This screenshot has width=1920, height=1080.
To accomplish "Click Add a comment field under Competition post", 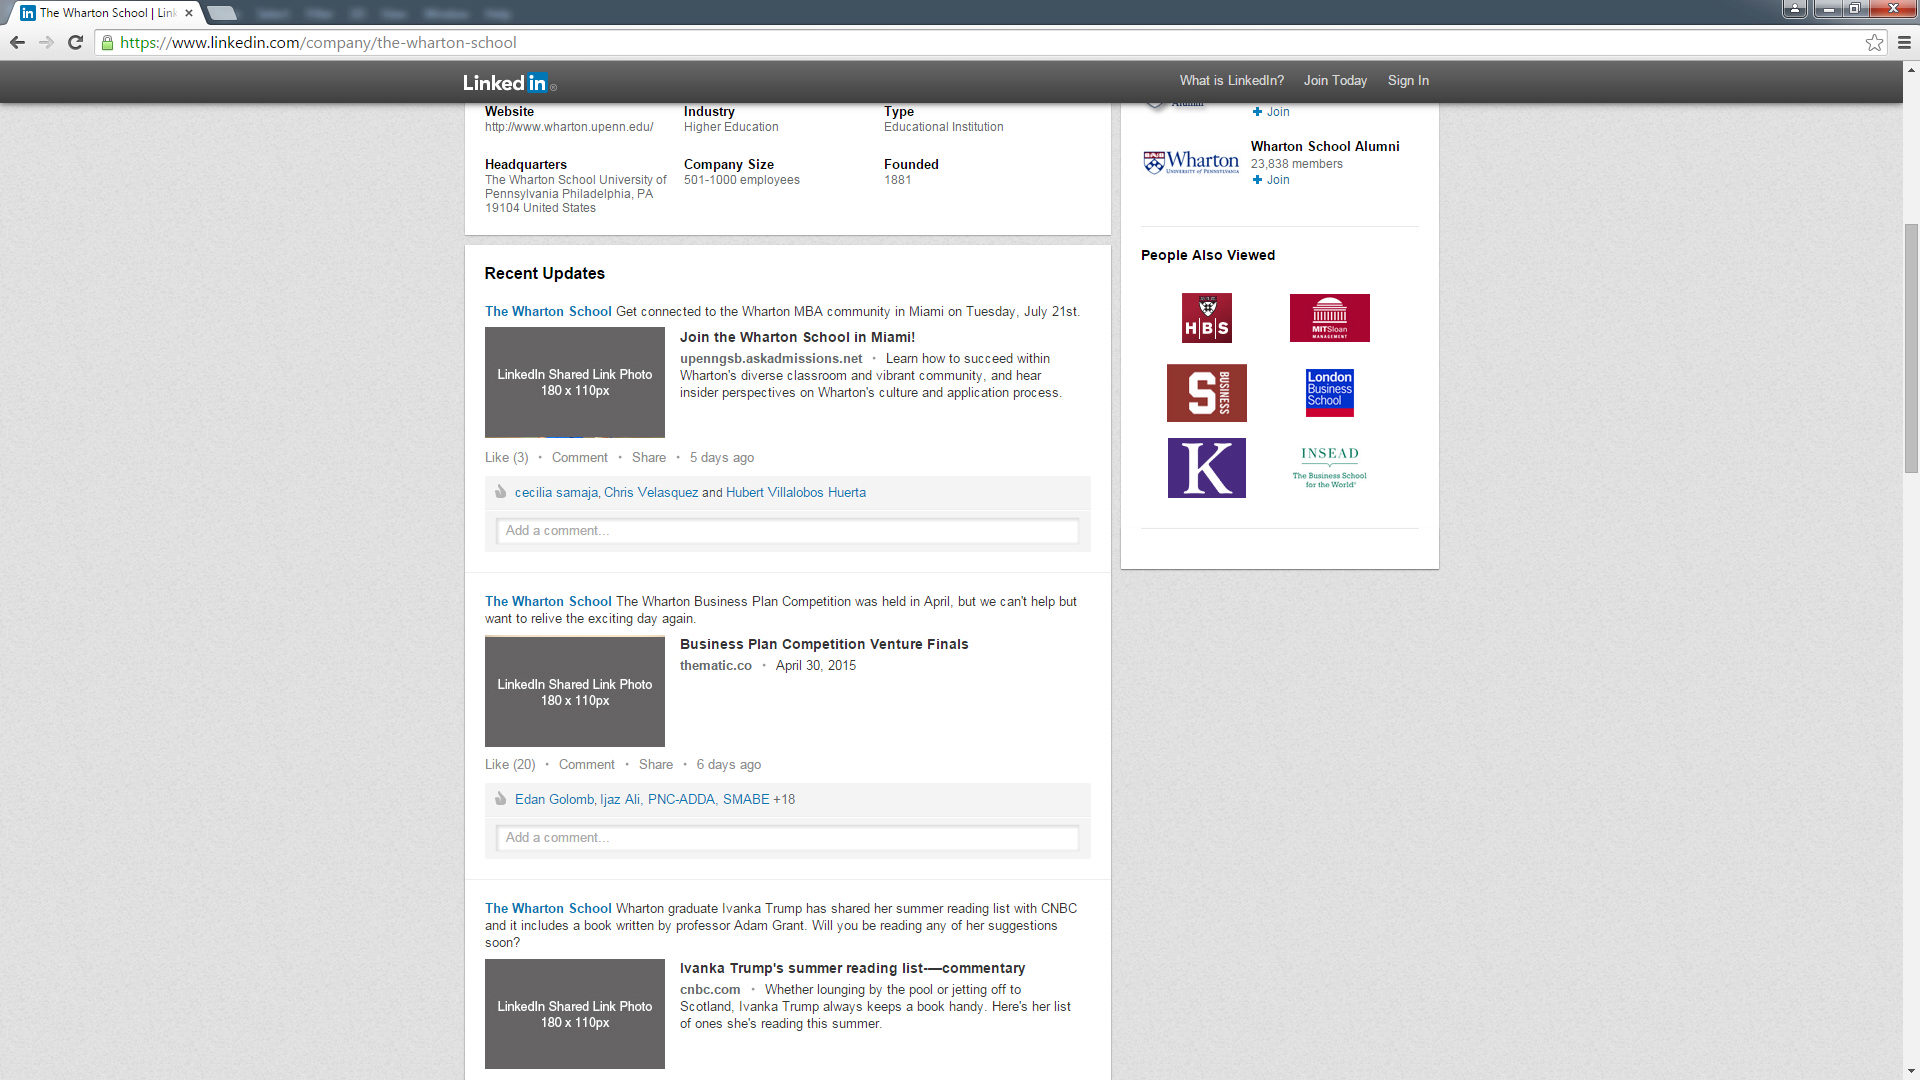I will 787,838.
